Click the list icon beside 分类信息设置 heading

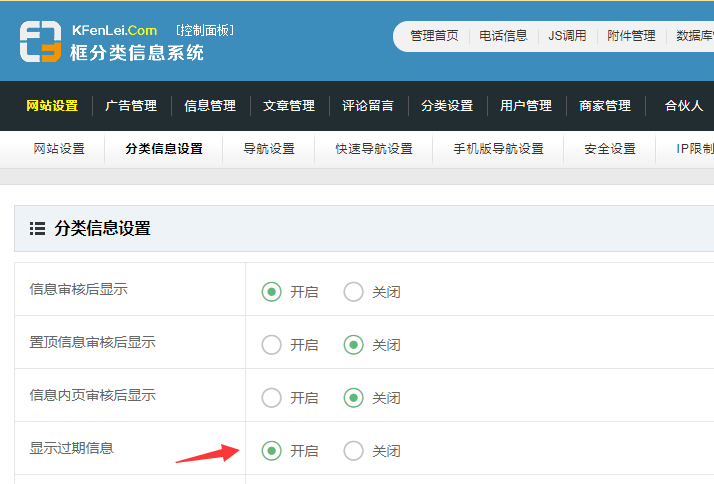38,228
